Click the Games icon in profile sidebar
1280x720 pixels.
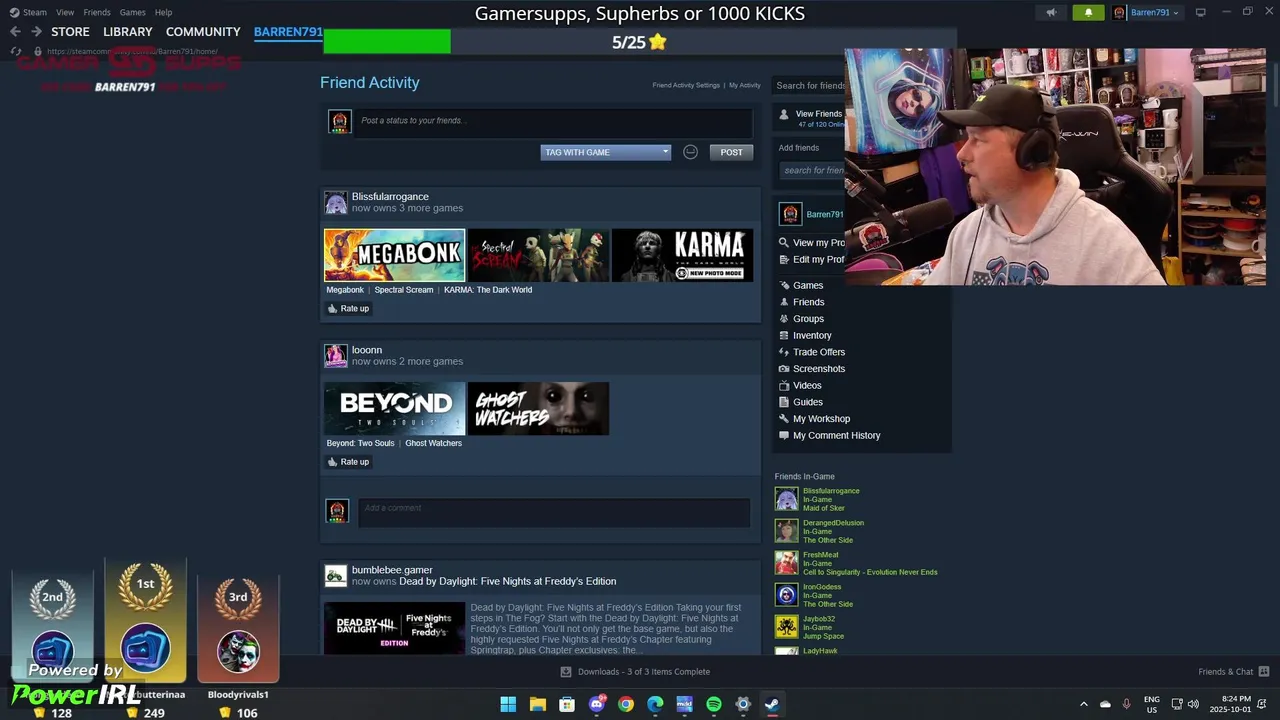(784, 285)
